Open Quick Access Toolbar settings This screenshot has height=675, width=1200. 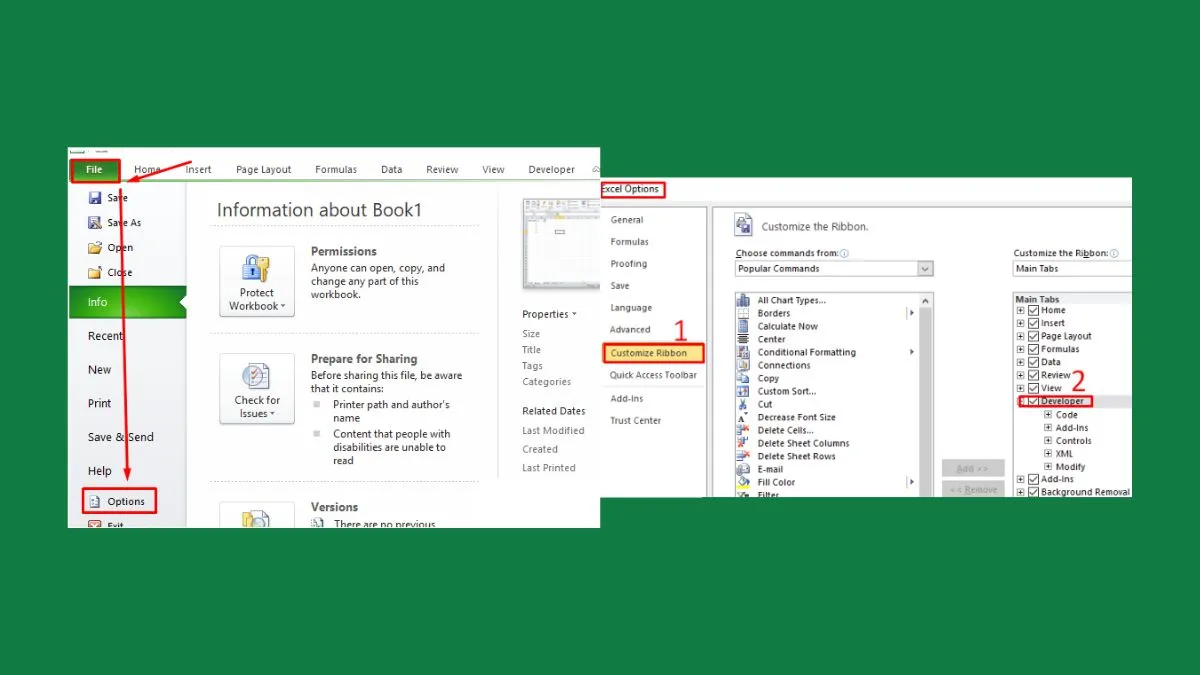click(x=653, y=375)
